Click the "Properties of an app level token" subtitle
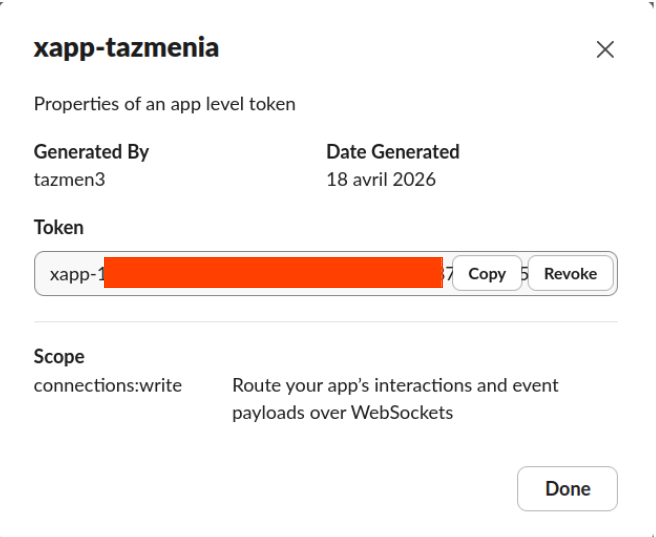The width and height of the screenshot is (656, 537). 164,104
